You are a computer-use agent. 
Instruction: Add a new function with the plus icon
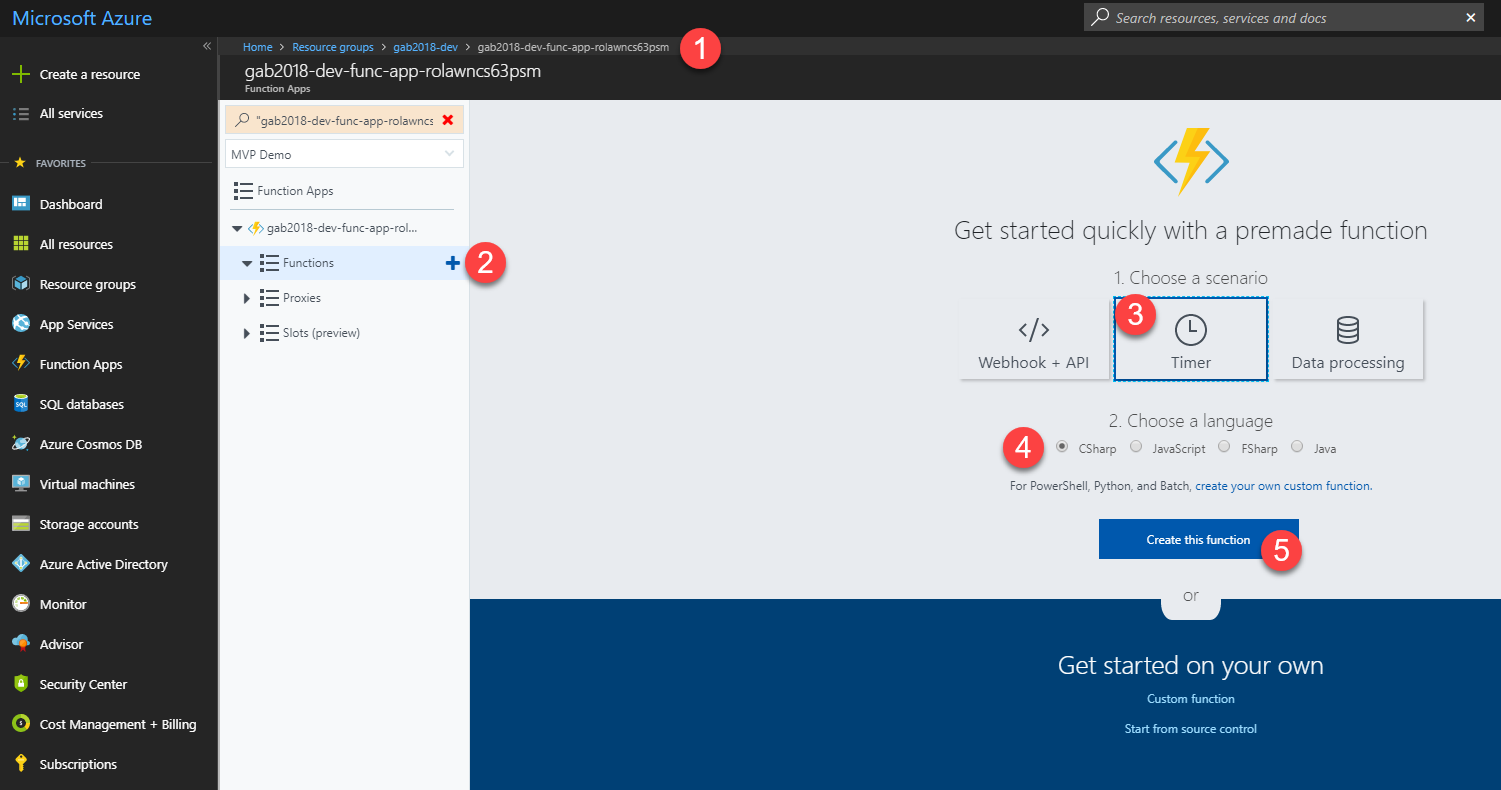click(x=453, y=263)
